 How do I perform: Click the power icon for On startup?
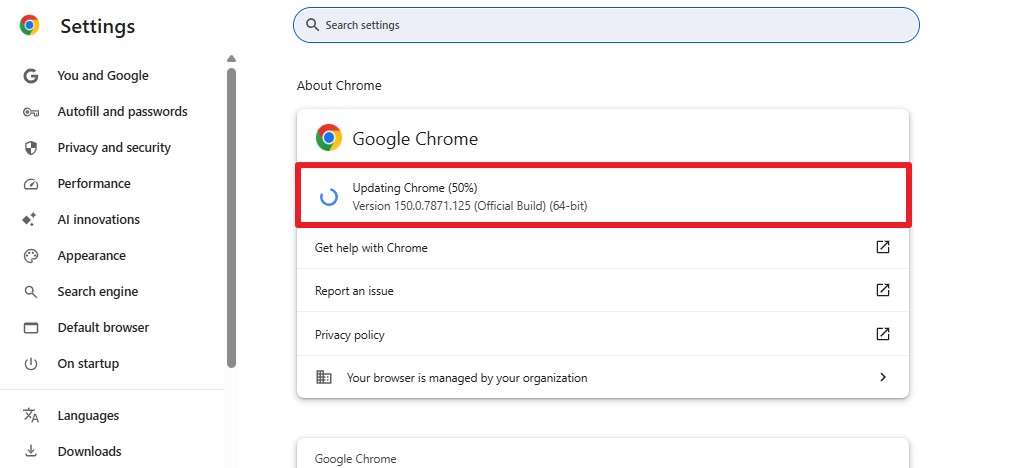[30, 363]
